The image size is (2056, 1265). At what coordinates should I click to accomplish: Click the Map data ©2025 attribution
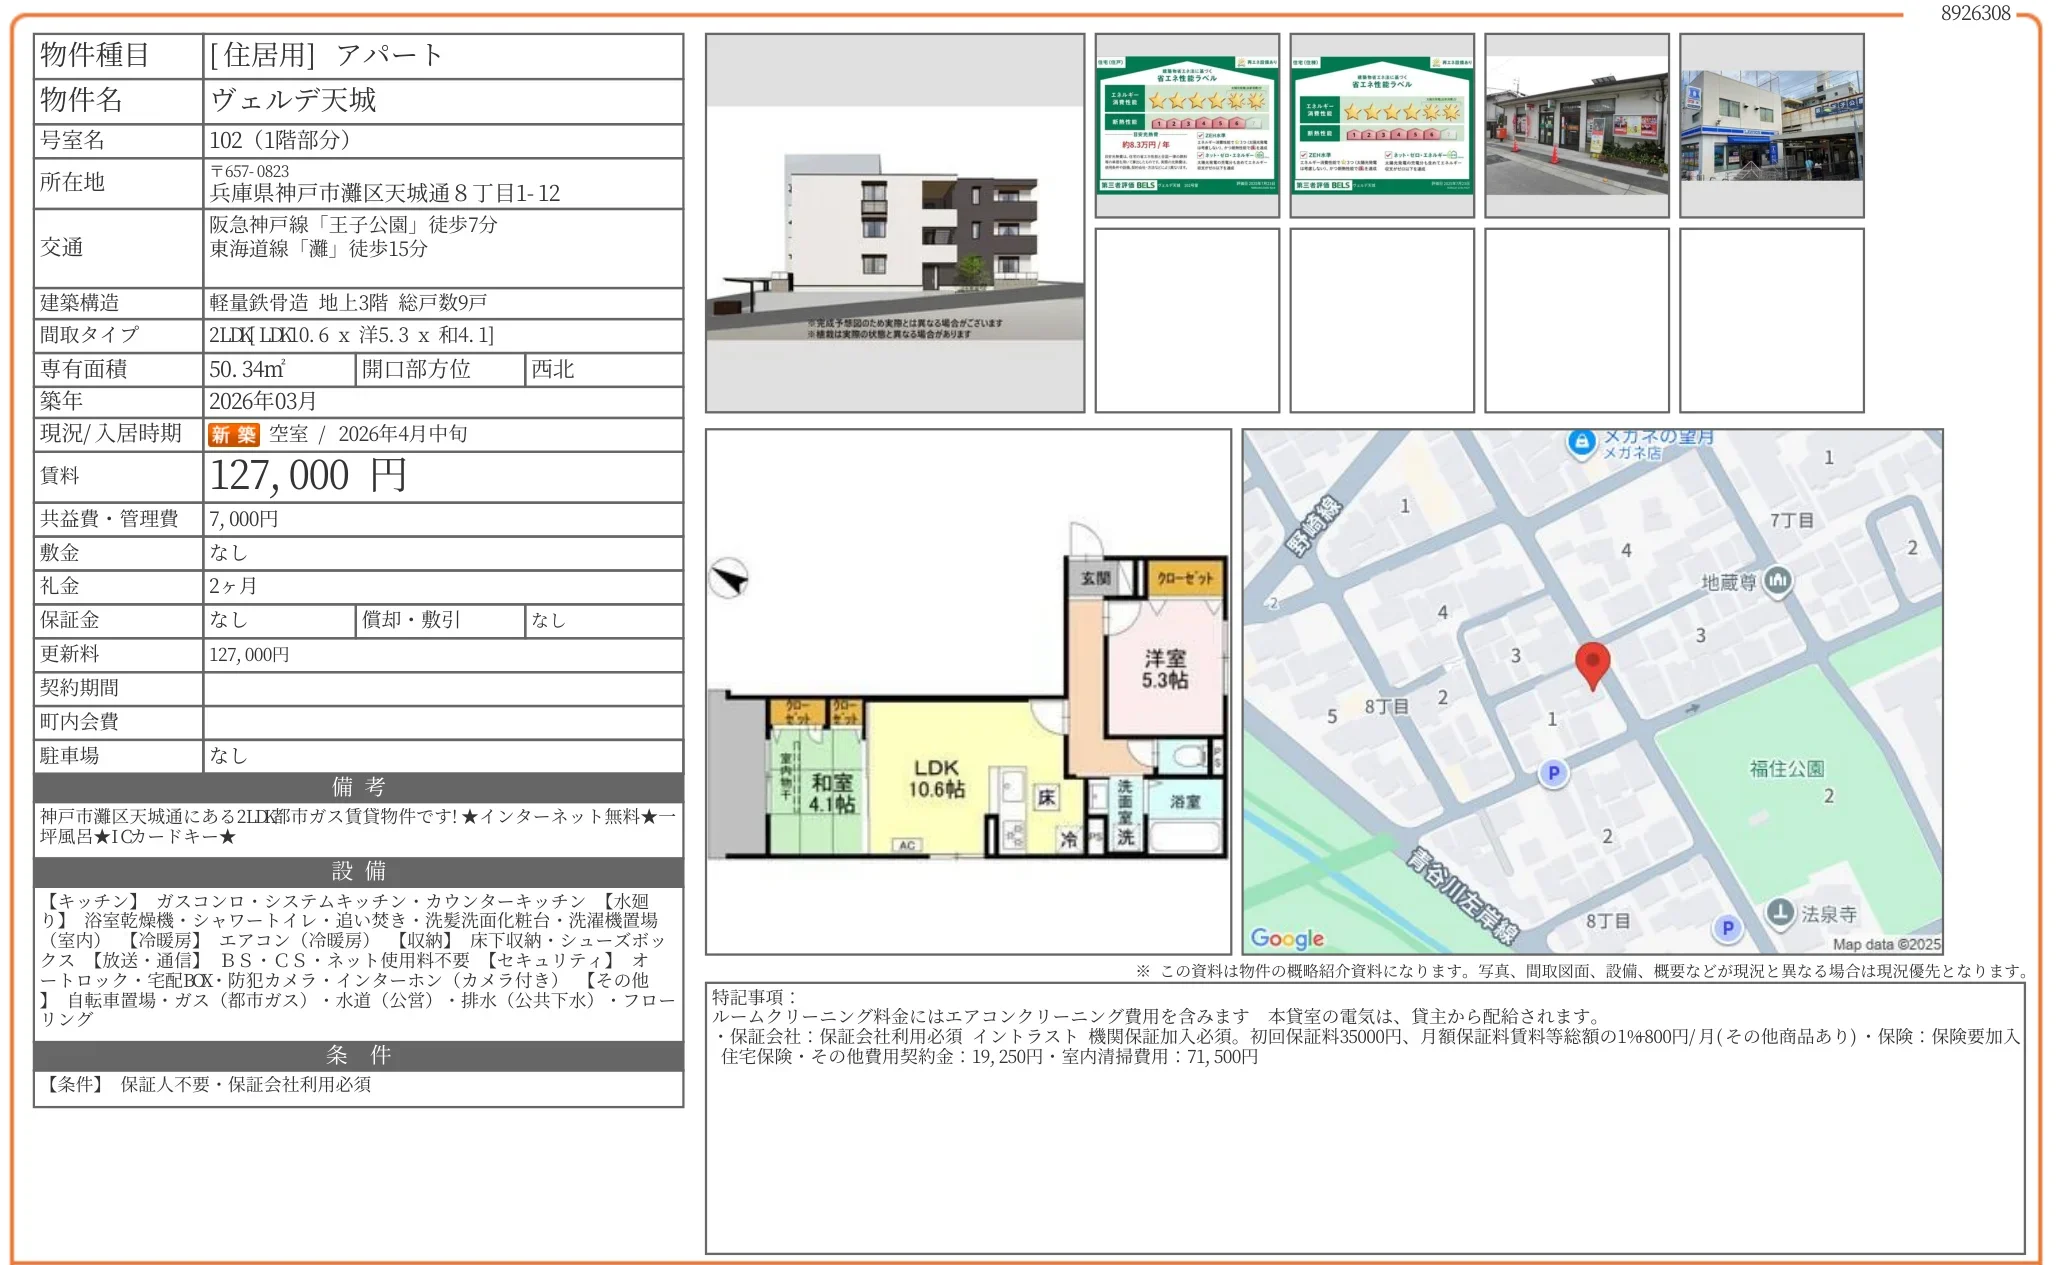1885,944
